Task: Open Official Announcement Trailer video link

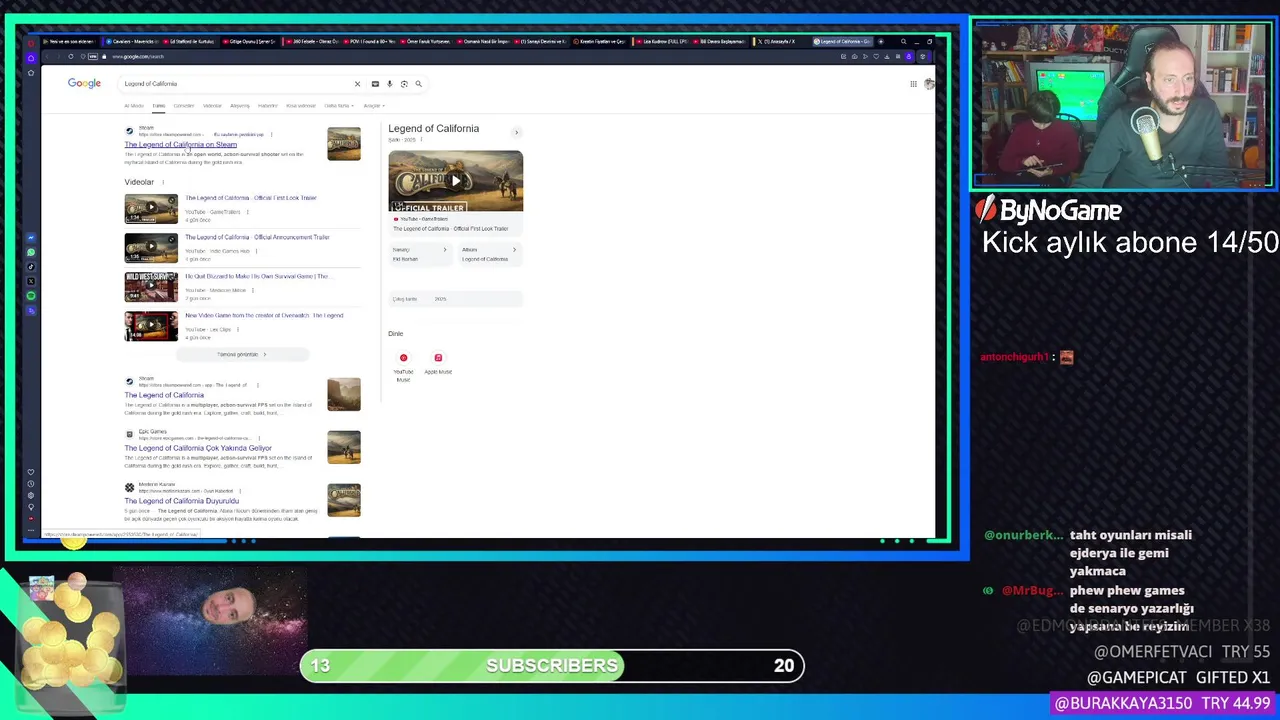Action: tap(257, 237)
